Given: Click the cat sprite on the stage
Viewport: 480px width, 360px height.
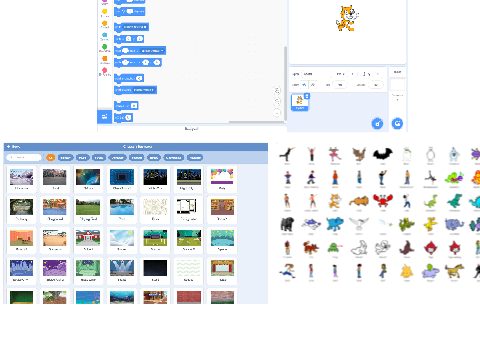Looking at the screenshot, I should (347, 18).
